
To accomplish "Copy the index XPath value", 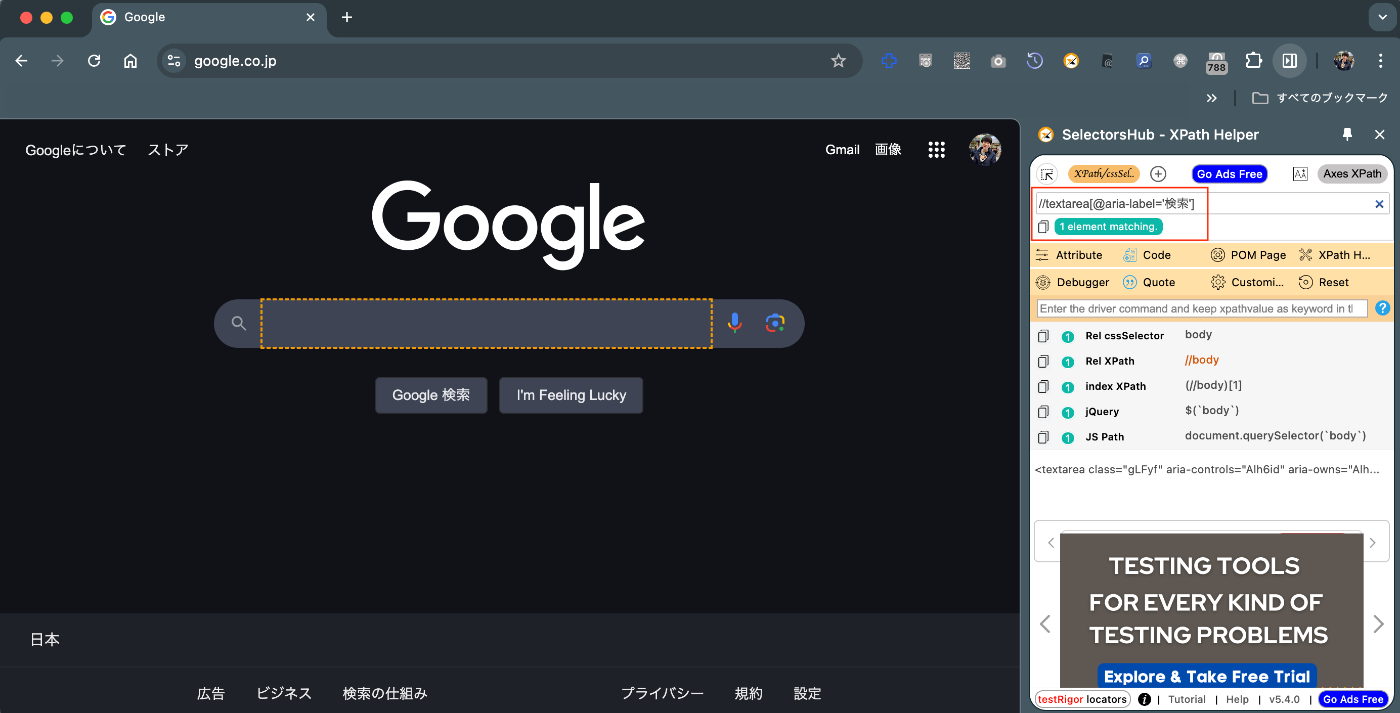I will [1043, 386].
